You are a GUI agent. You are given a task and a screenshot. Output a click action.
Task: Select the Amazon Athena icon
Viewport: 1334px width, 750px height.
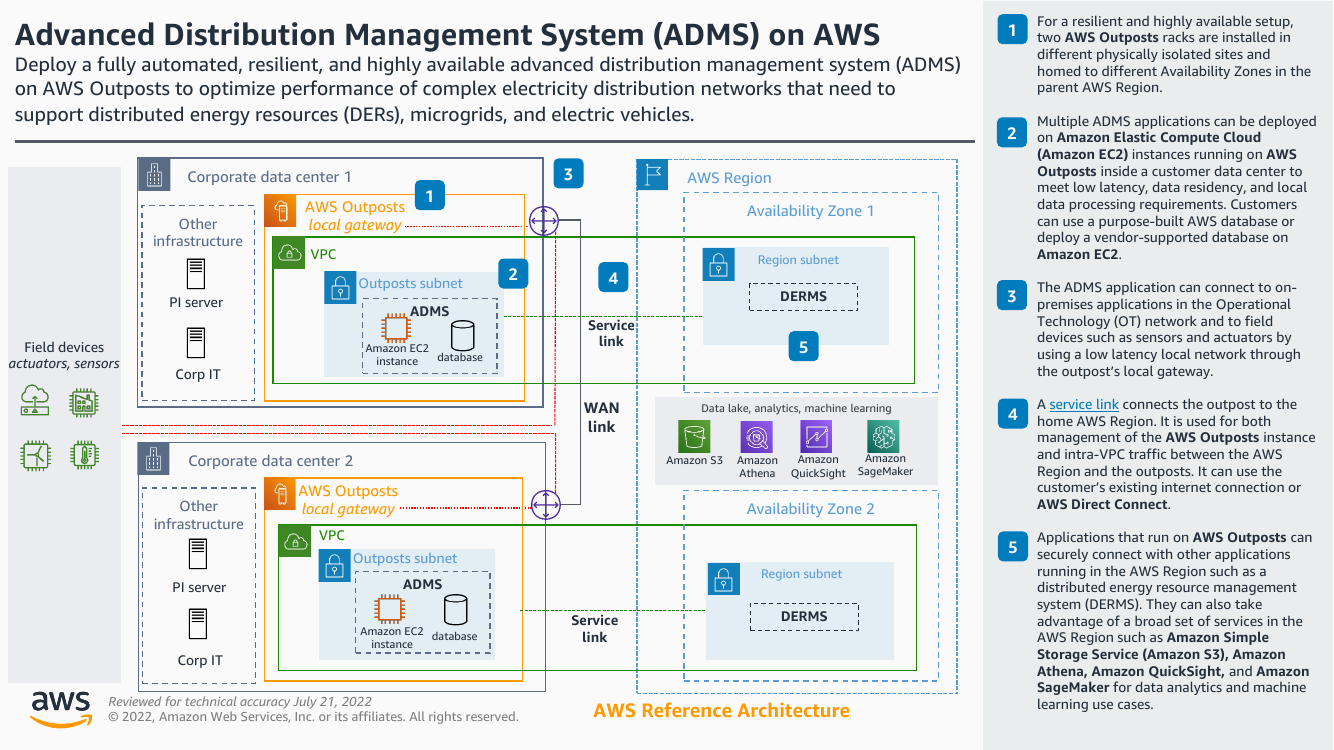point(757,437)
